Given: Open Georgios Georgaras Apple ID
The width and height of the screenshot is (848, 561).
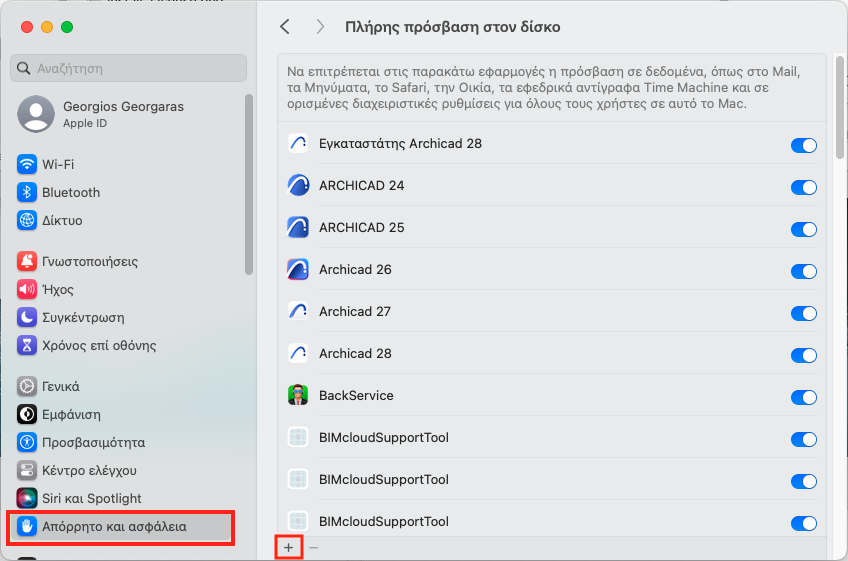Looking at the screenshot, I should tap(129, 114).
